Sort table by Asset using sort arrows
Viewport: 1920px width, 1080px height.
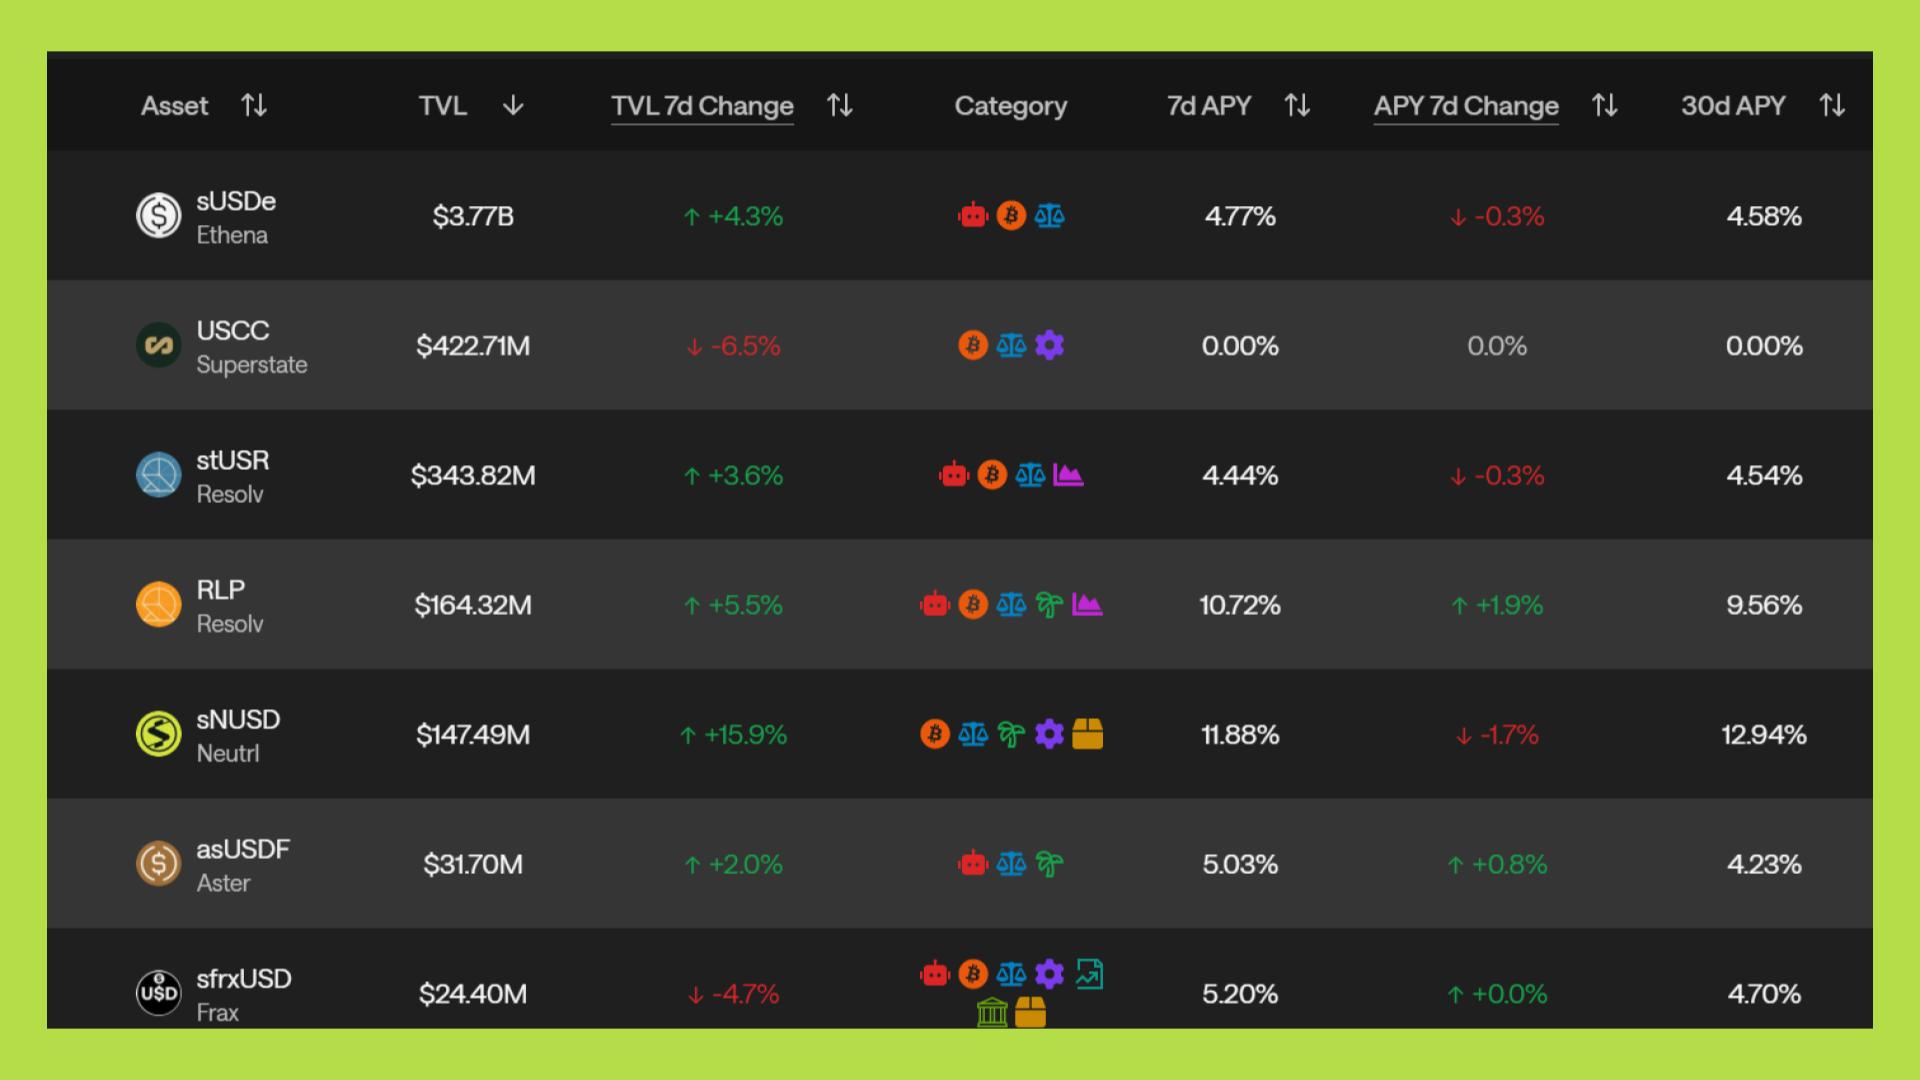point(254,106)
